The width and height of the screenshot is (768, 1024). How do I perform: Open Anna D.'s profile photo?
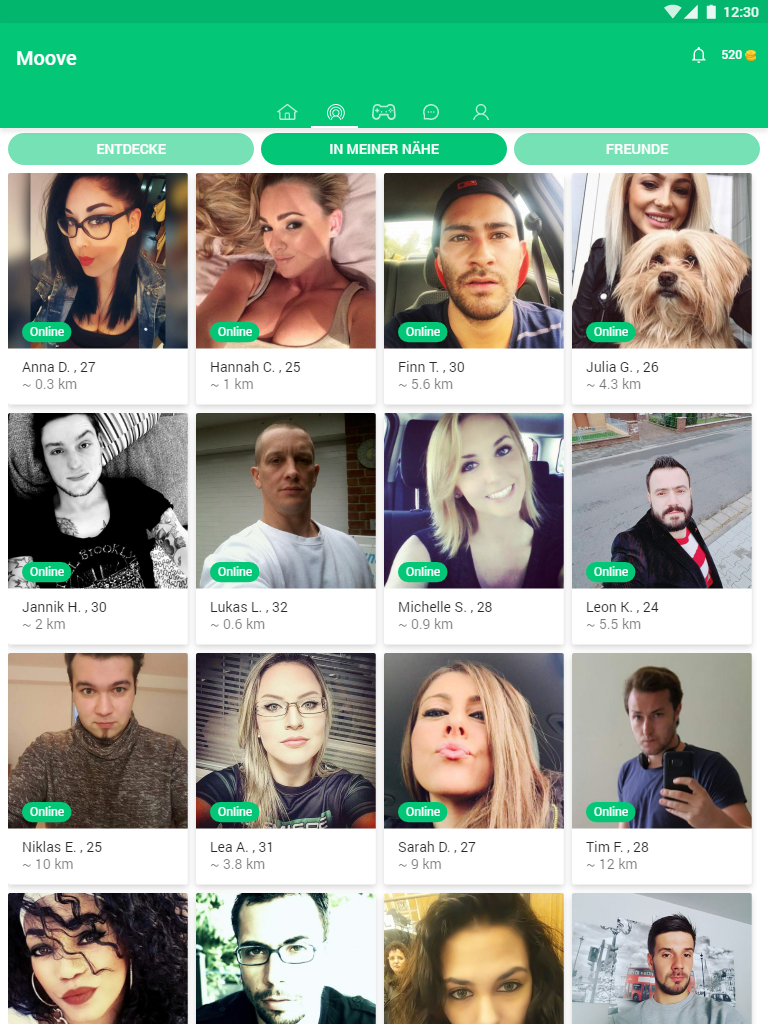click(98, 261)
